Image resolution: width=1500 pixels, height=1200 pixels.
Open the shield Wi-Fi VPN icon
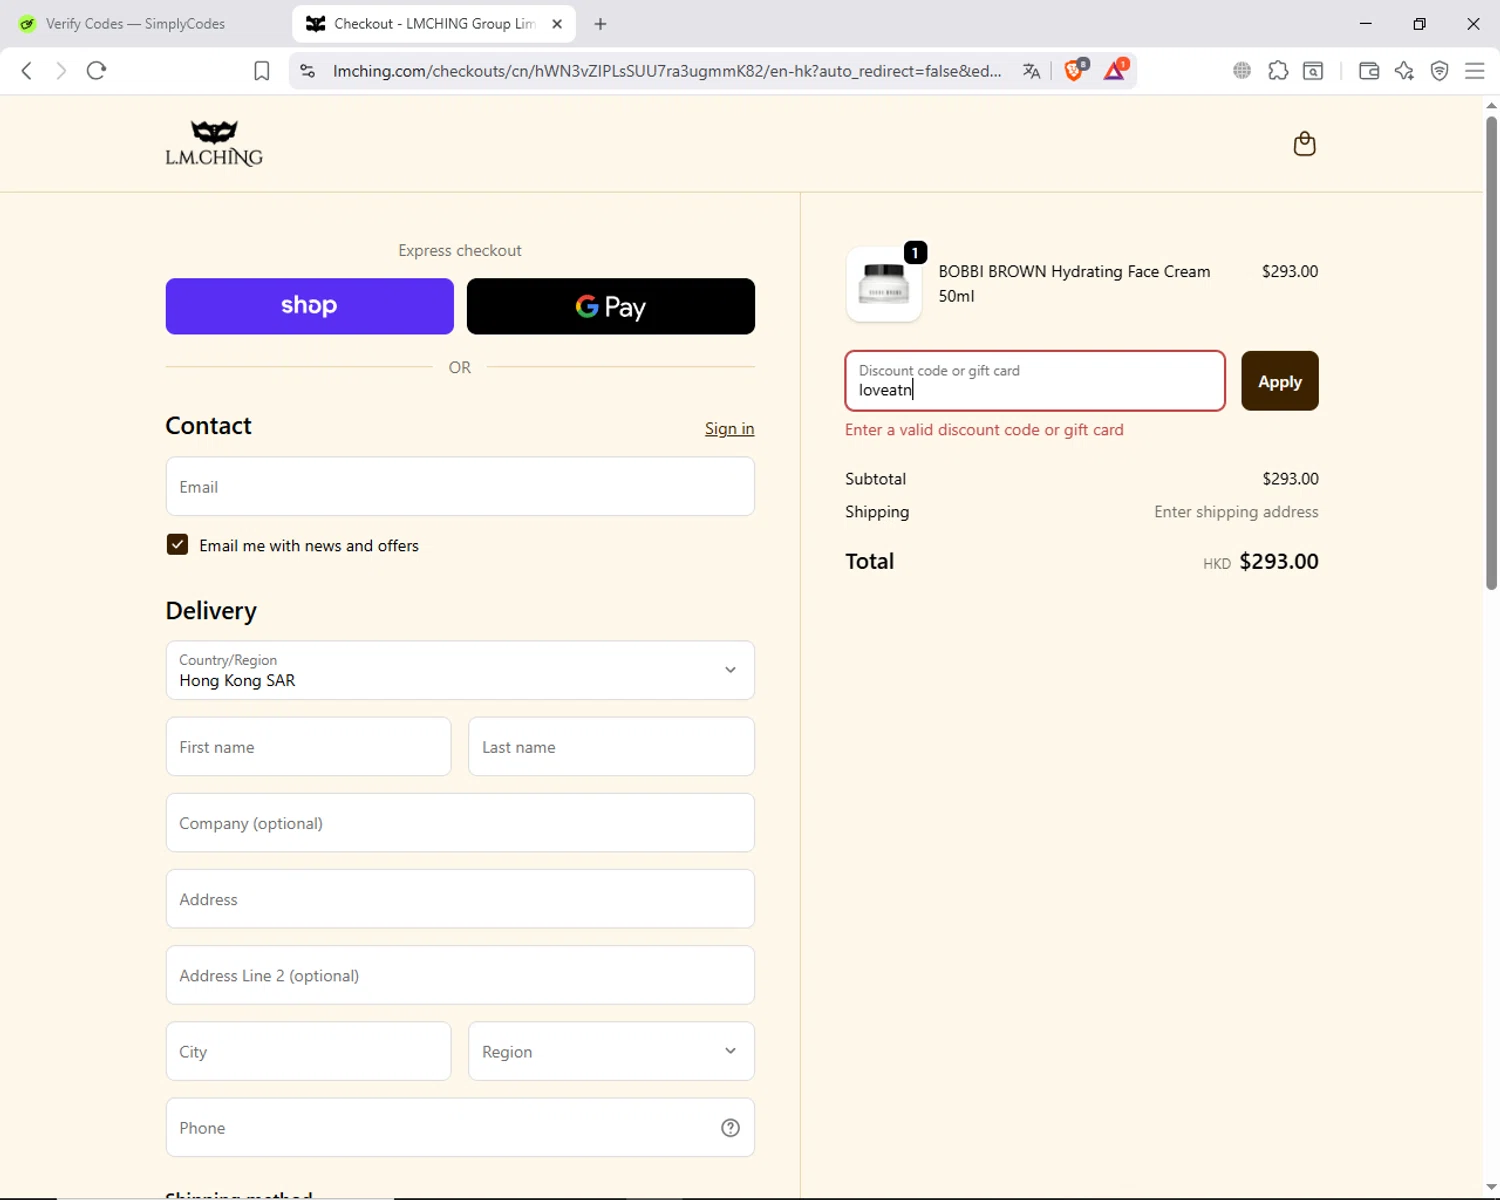pyautogui.click(x=1440, y=71)
